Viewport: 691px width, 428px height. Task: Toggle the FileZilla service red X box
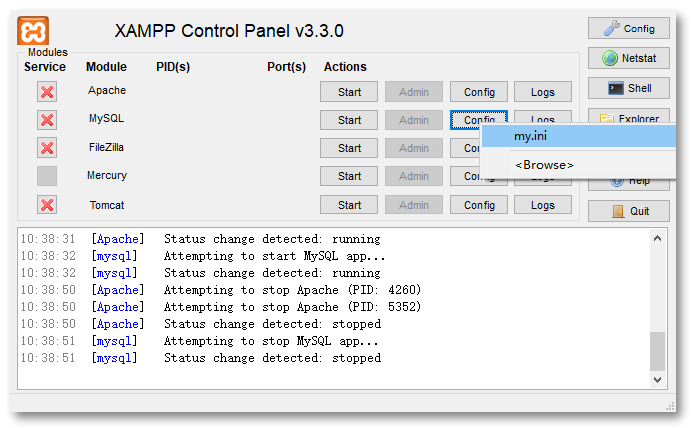point(47,148)
